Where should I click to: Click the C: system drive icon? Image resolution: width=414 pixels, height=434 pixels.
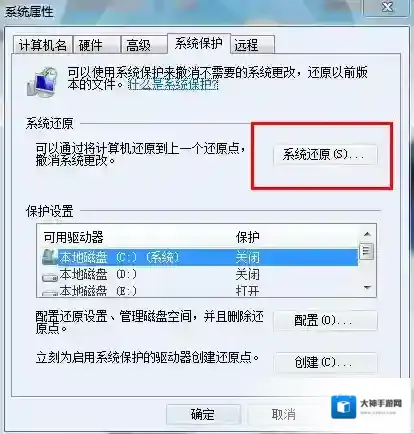click(50, 257)
